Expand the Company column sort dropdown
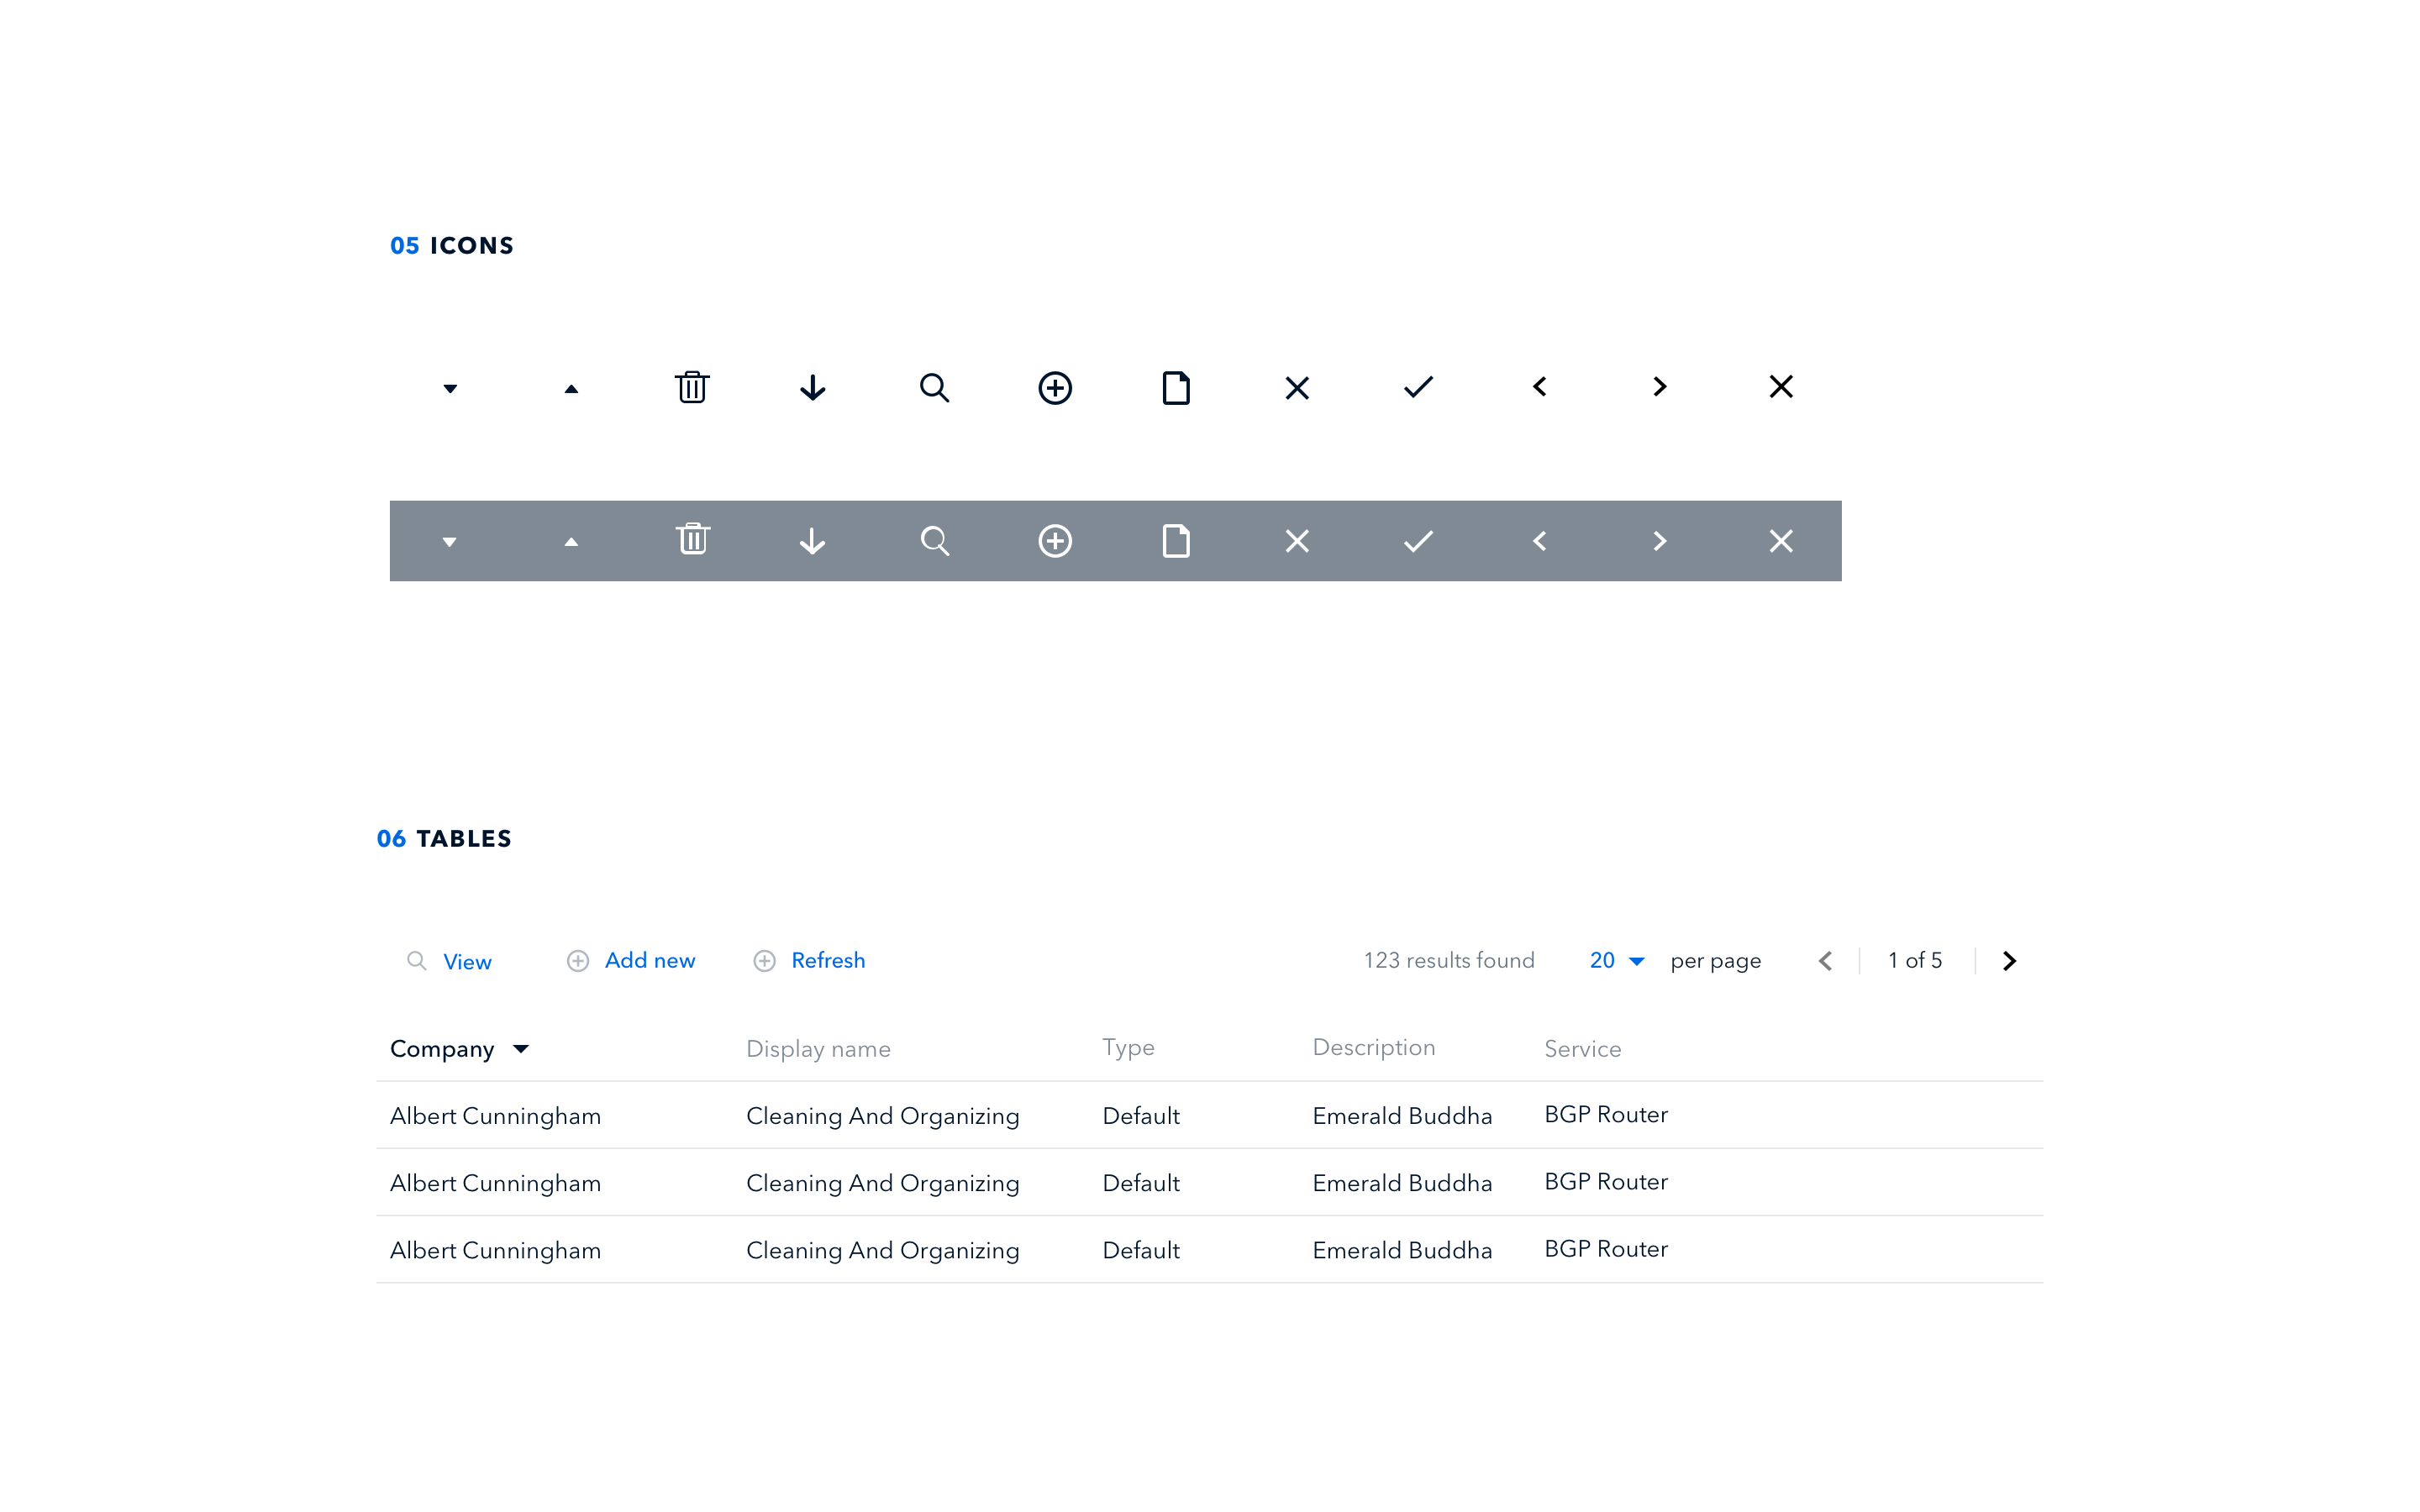Viewport: 2420px width, 1512px height. [x=523, y=1048]
